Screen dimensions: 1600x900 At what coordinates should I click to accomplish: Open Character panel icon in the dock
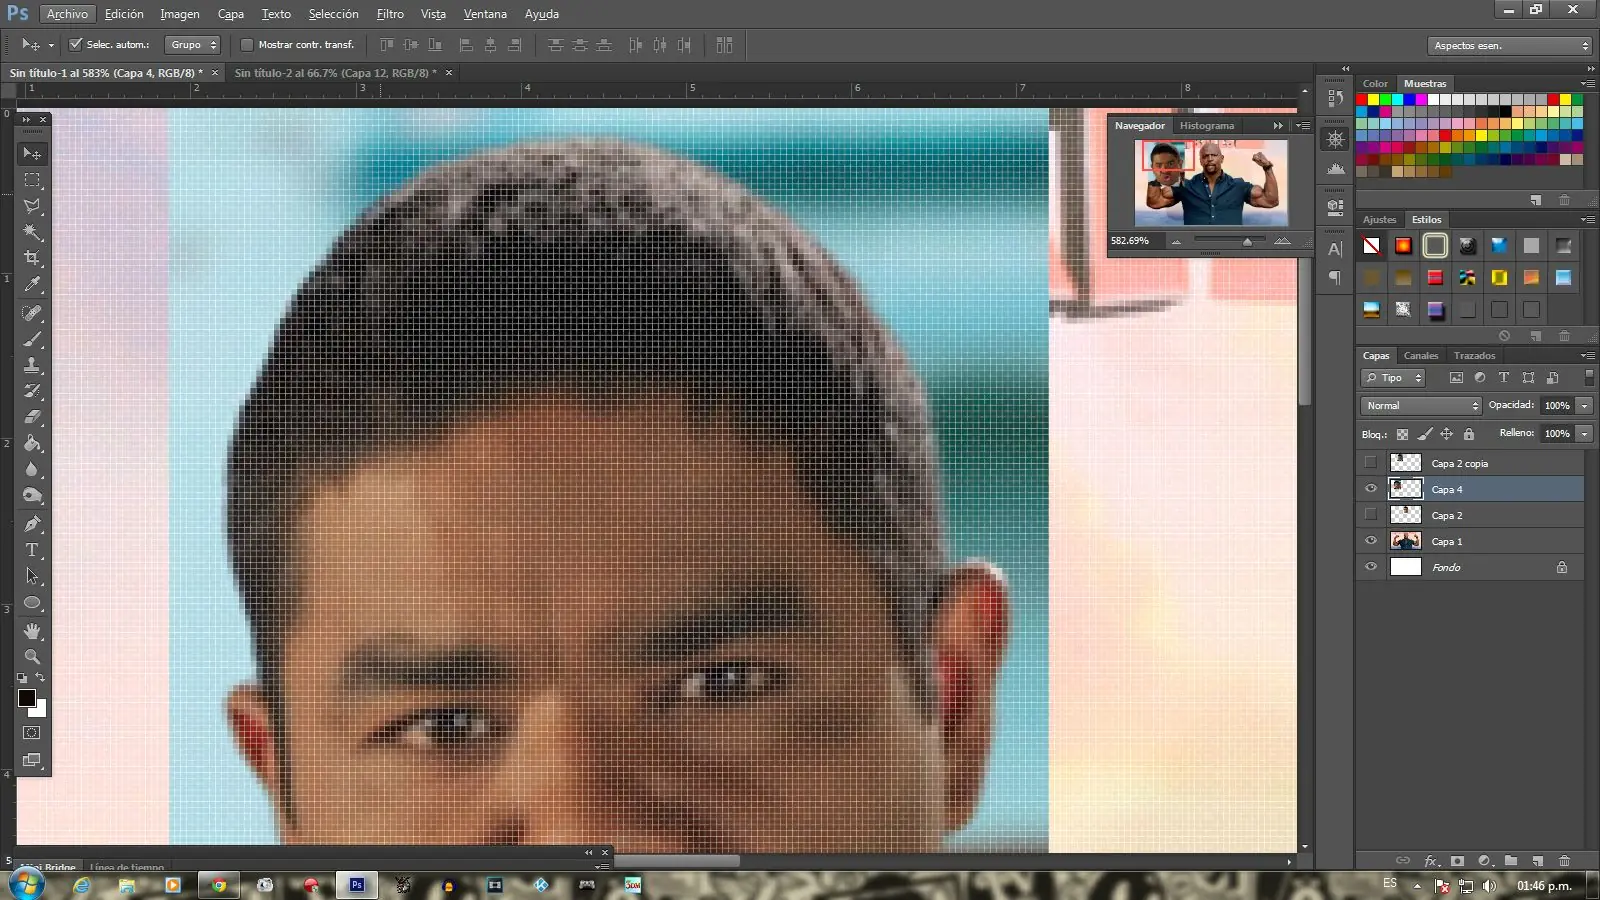[1335, 249]
